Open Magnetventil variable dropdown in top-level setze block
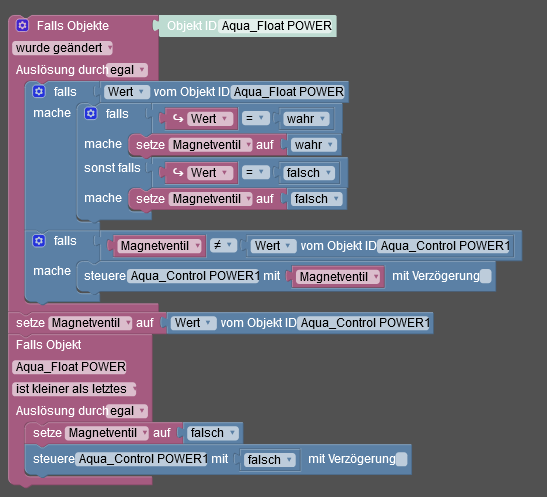The image size is (547, 497). tap(90, 323)
